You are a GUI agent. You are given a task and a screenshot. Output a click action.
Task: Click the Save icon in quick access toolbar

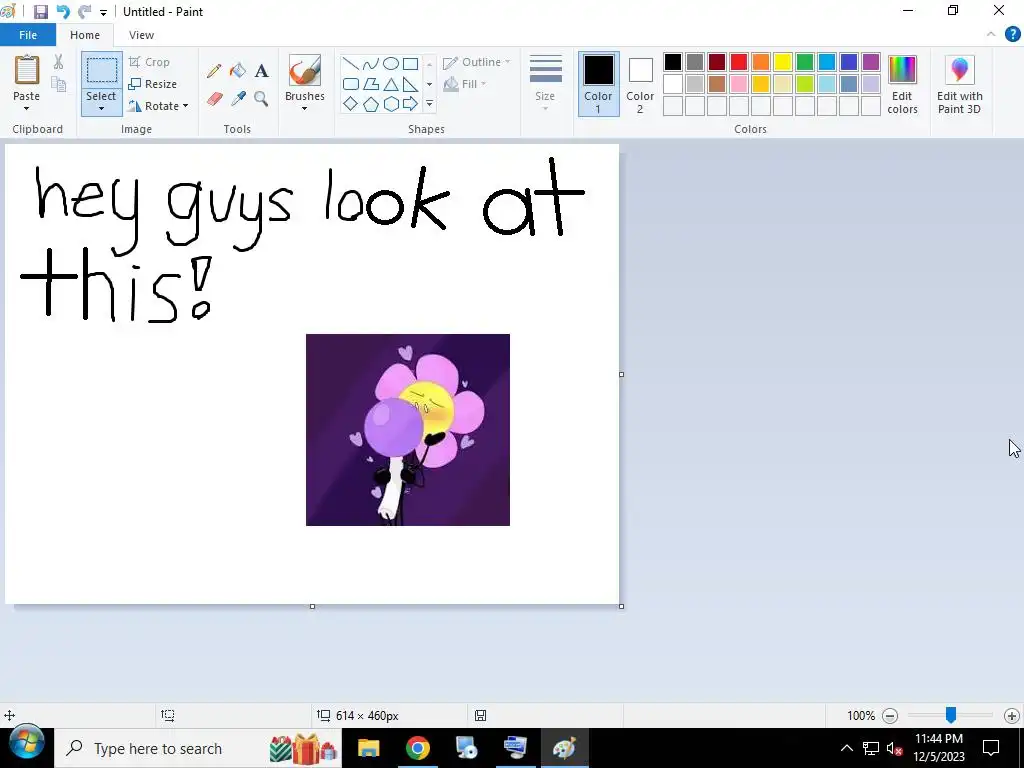[40, 12]
